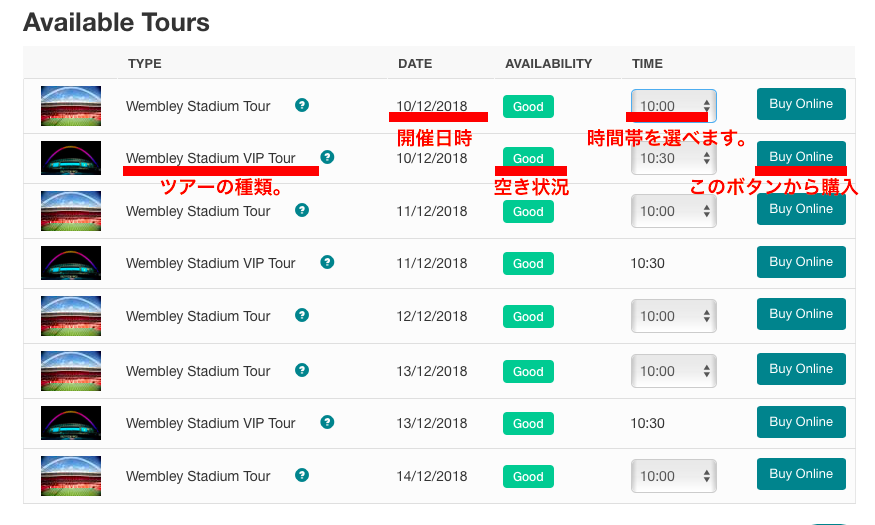Click help icon for 11/12/2018 Wembley Stadium Tour
875x525 pixels.
click(x=302, y=210)
